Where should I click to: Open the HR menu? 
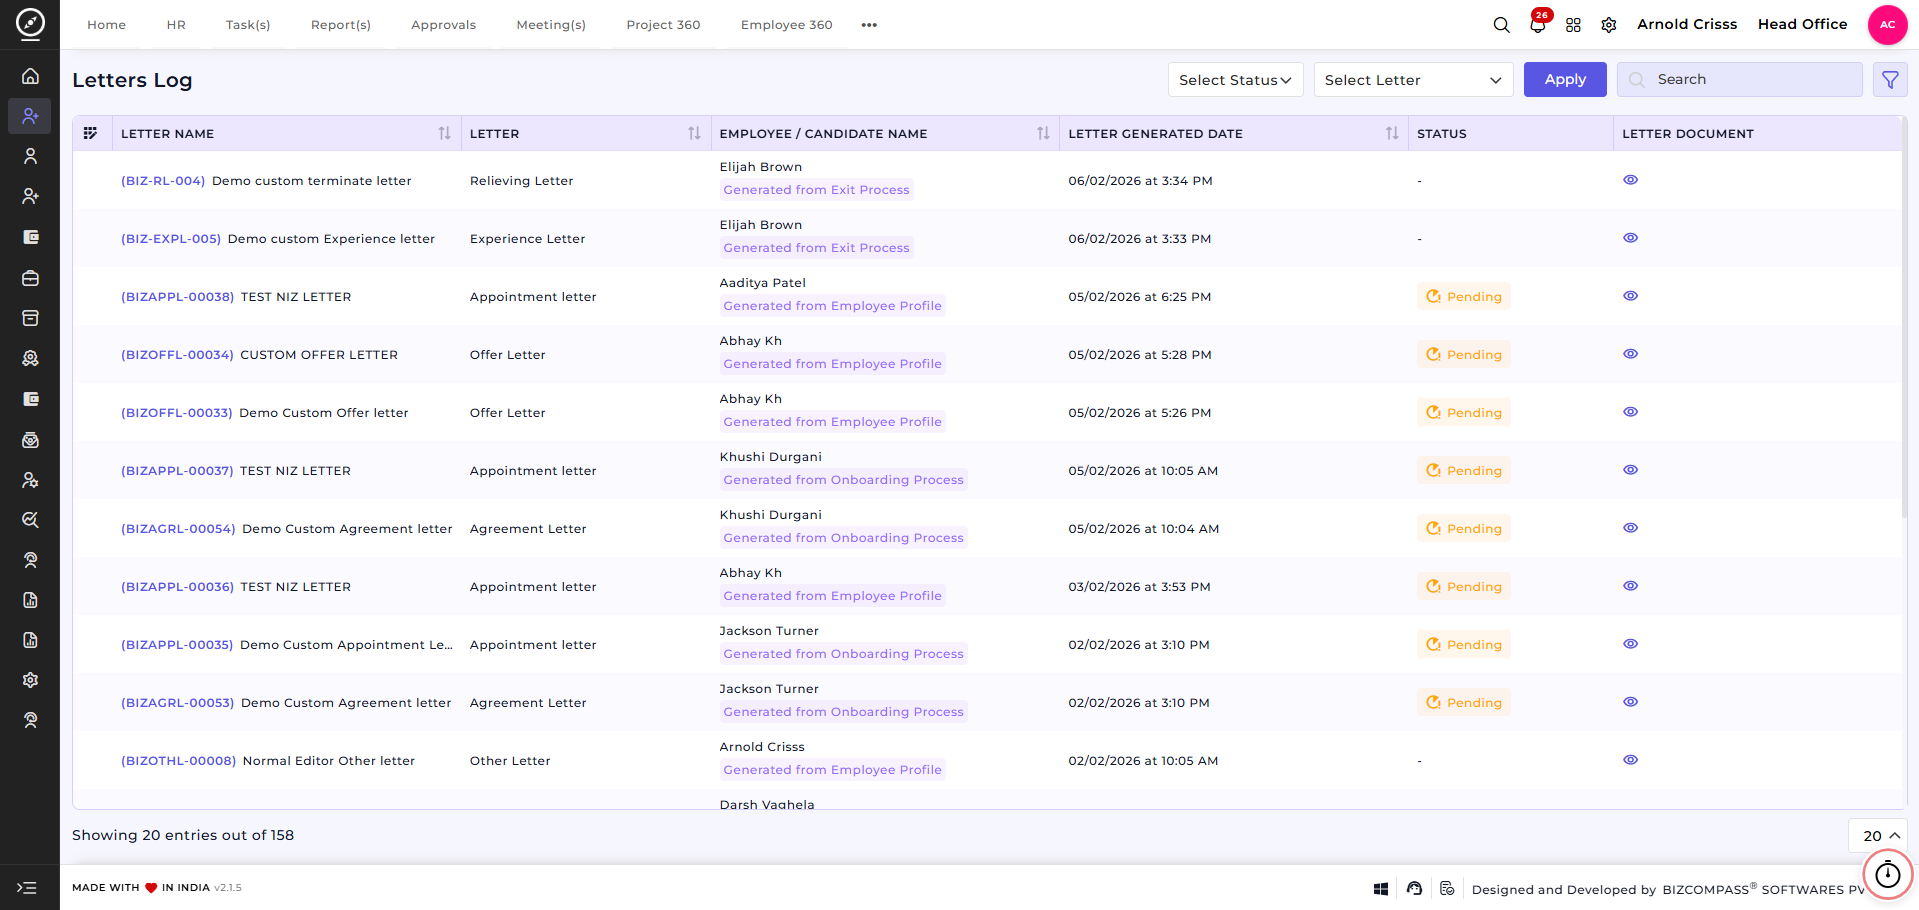(x=176, y=25)
